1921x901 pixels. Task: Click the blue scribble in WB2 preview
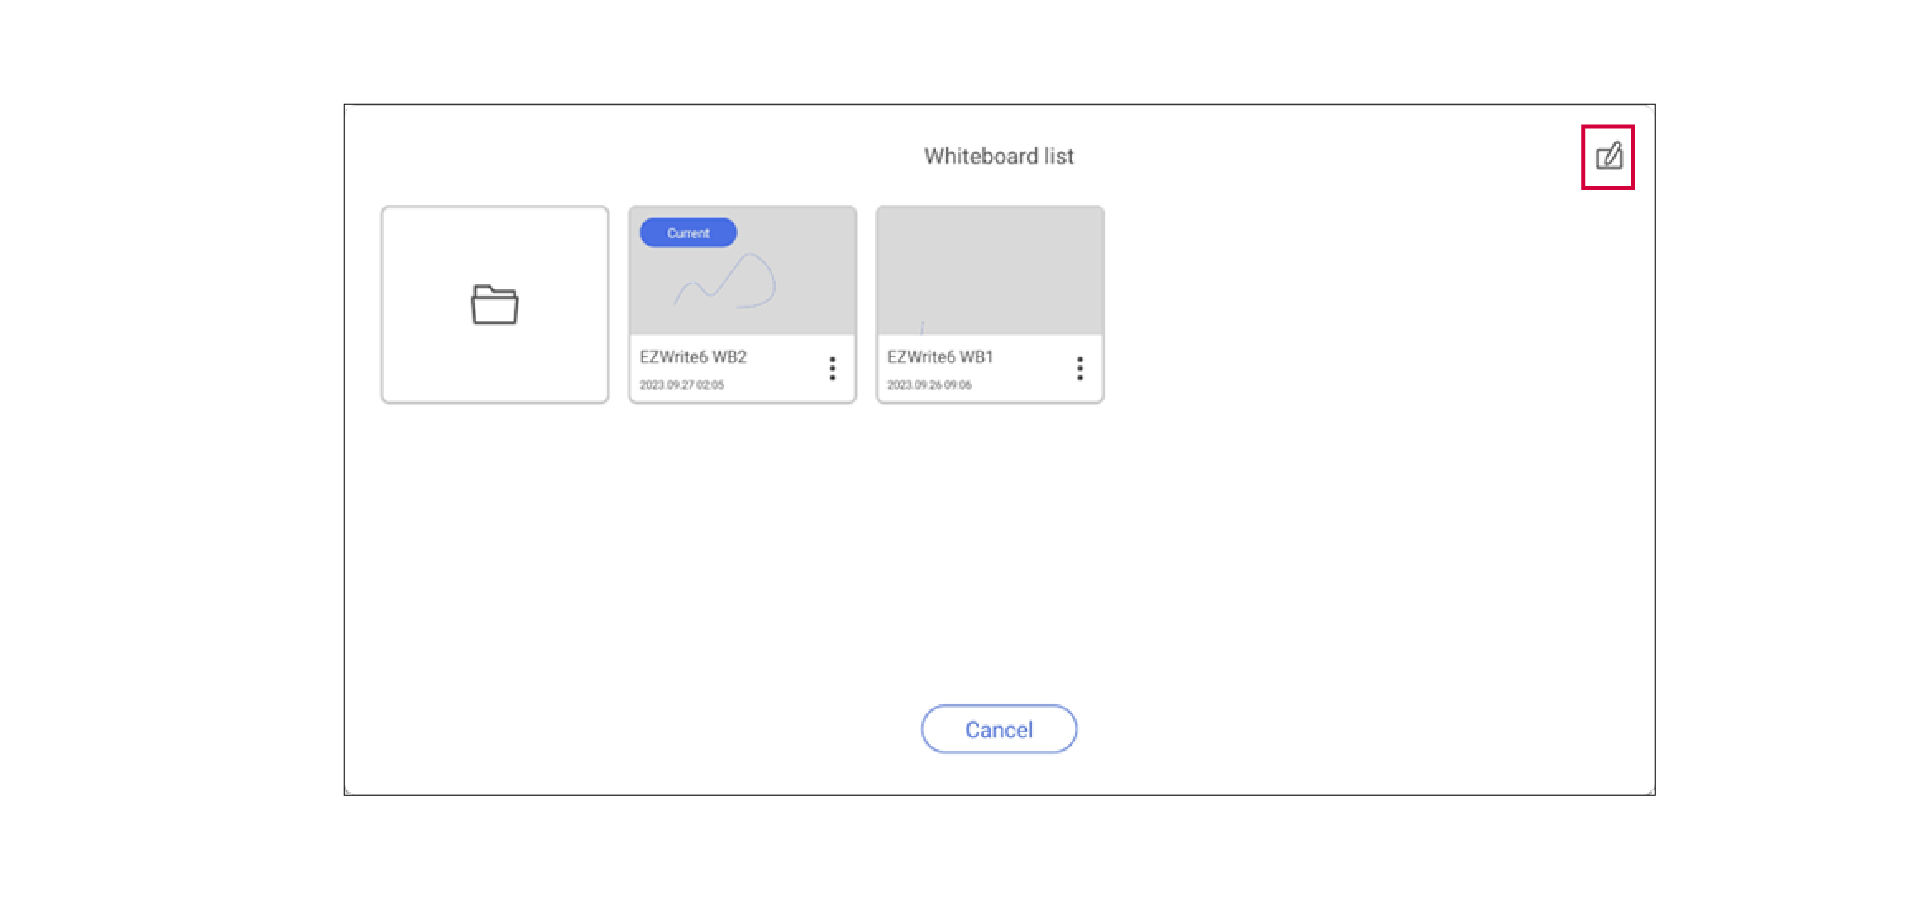[740, 279]
